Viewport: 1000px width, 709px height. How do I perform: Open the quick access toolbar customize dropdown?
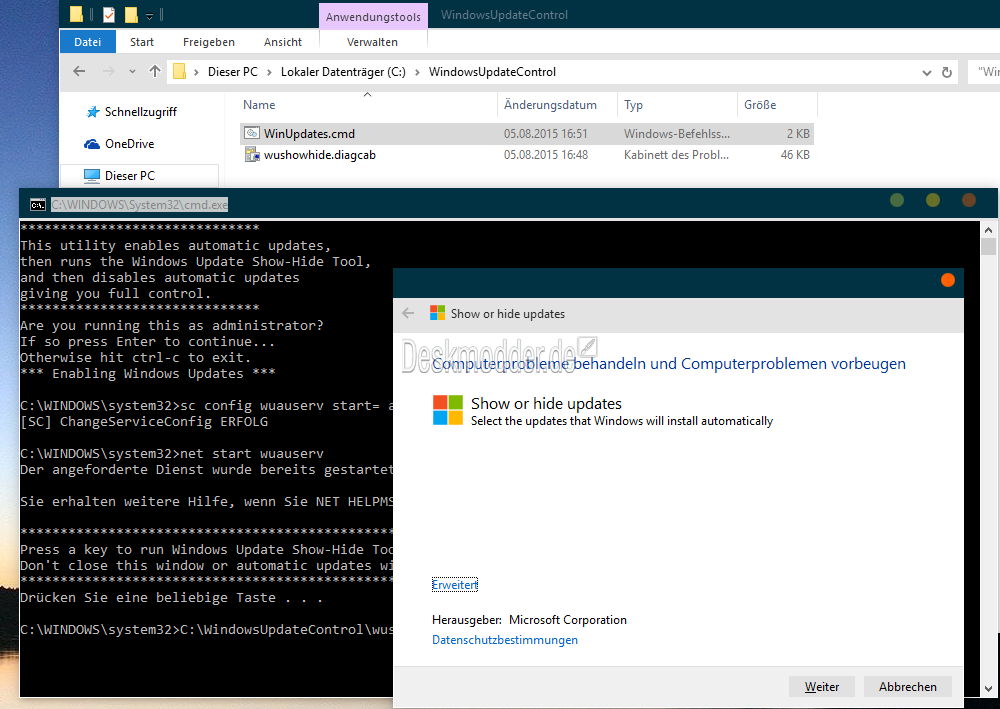click(x=149, y=16)
